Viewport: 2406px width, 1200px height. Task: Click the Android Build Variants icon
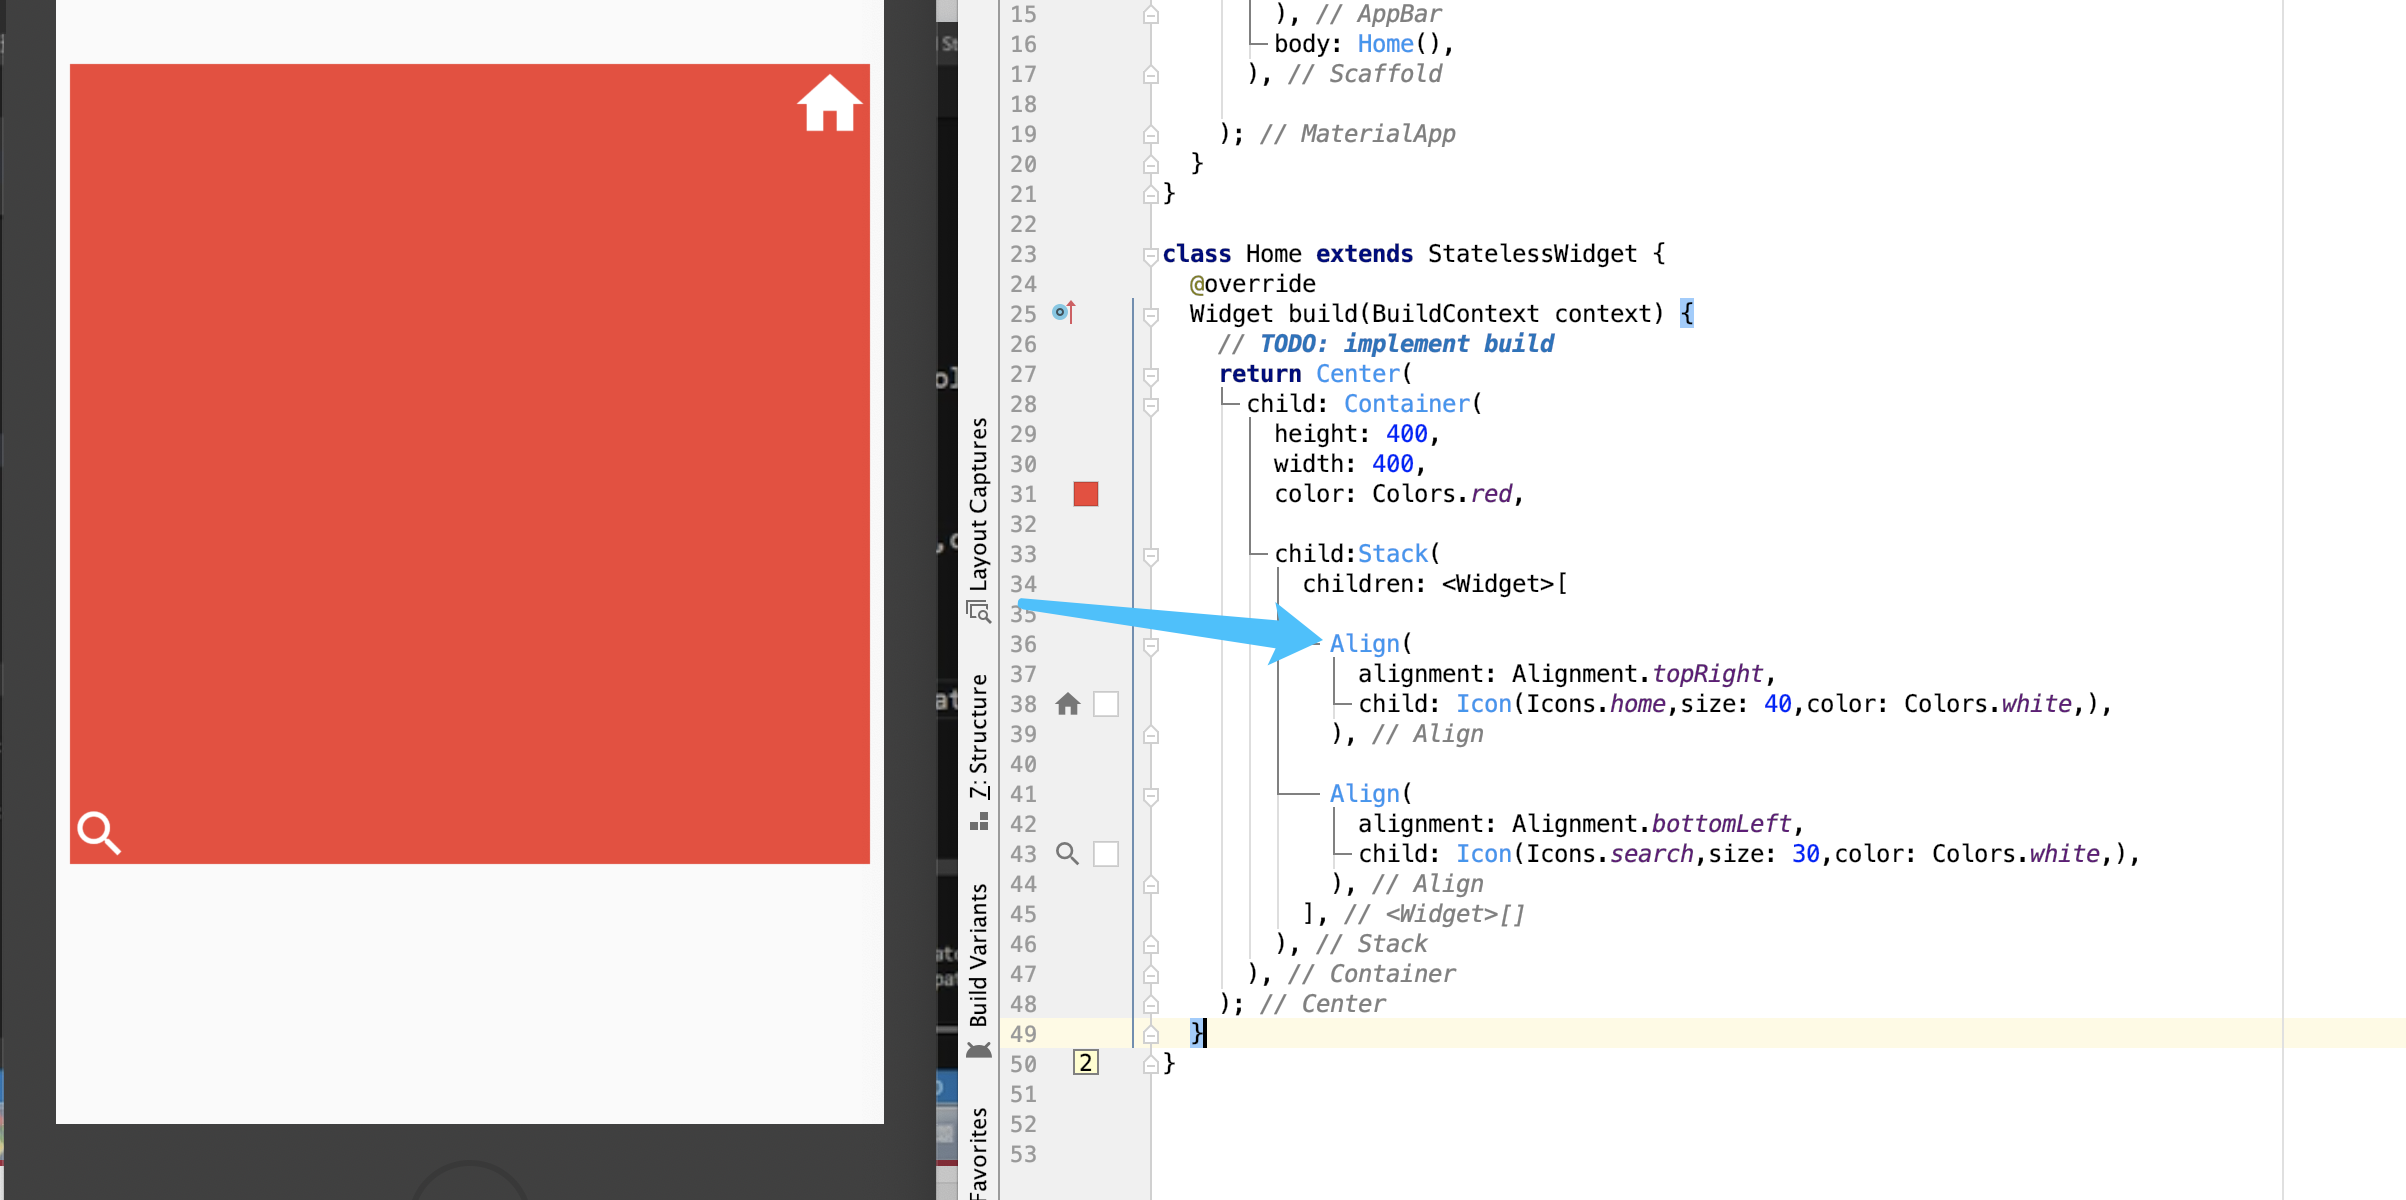[x=979, y=1050]
